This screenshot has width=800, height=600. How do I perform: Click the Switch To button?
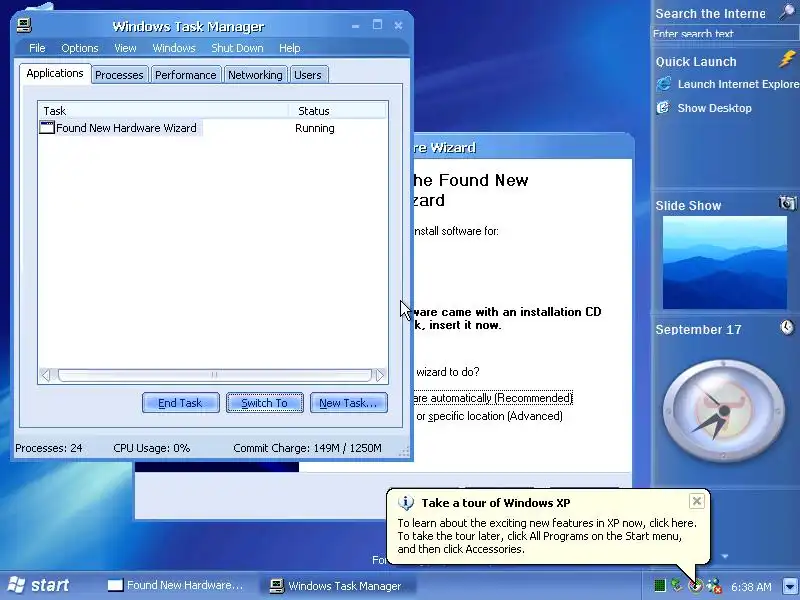pos(265,403)
